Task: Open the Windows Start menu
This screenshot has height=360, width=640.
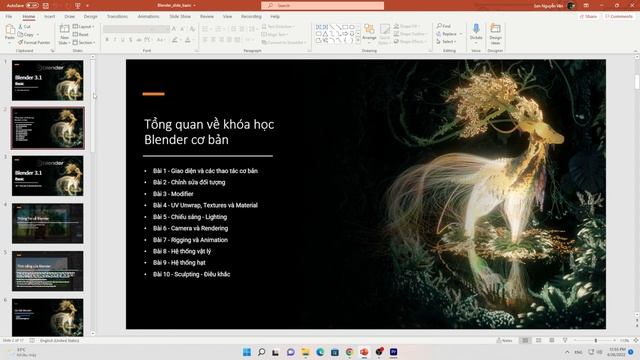Action: 247,352
